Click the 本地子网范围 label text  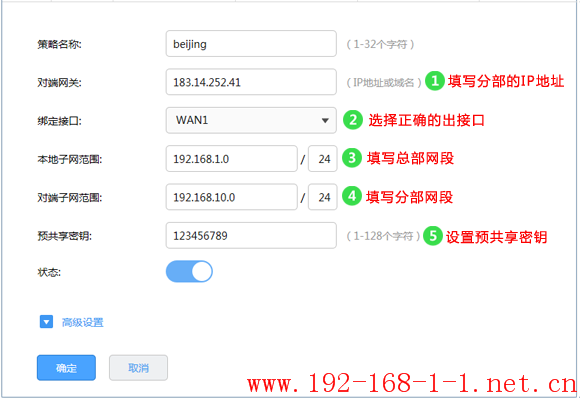pyautogui.click(x=70, y=159)
